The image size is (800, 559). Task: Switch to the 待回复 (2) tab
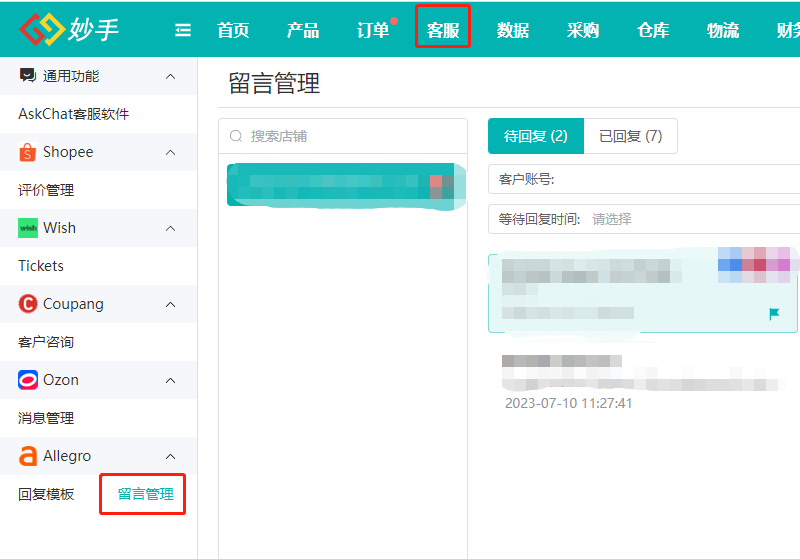click(x=536, y=136)
